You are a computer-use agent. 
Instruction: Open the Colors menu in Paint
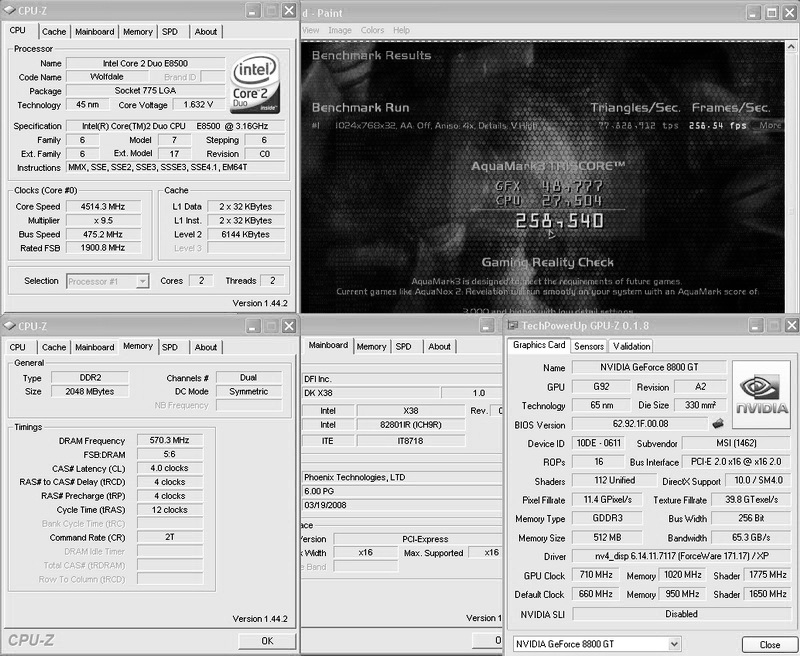tap(372, 30)
